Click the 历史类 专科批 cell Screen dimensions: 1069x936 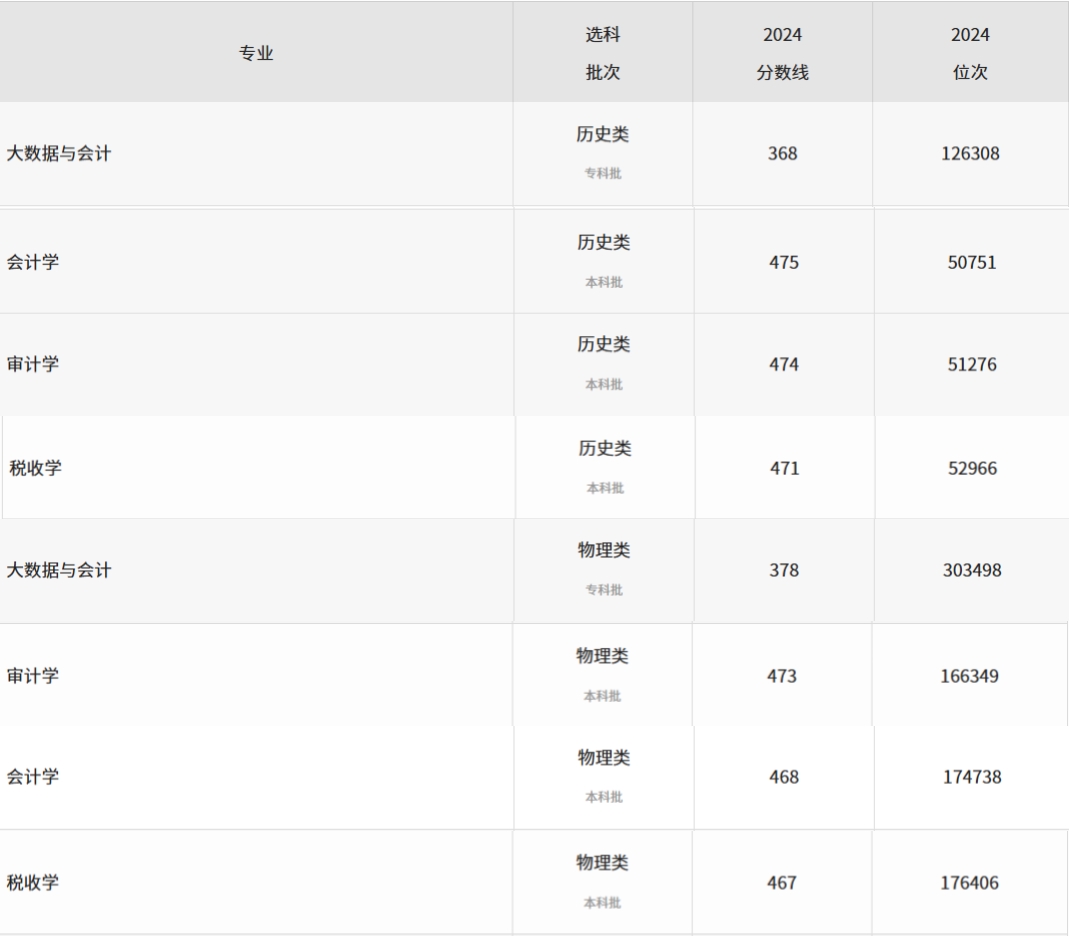[603, 153]
